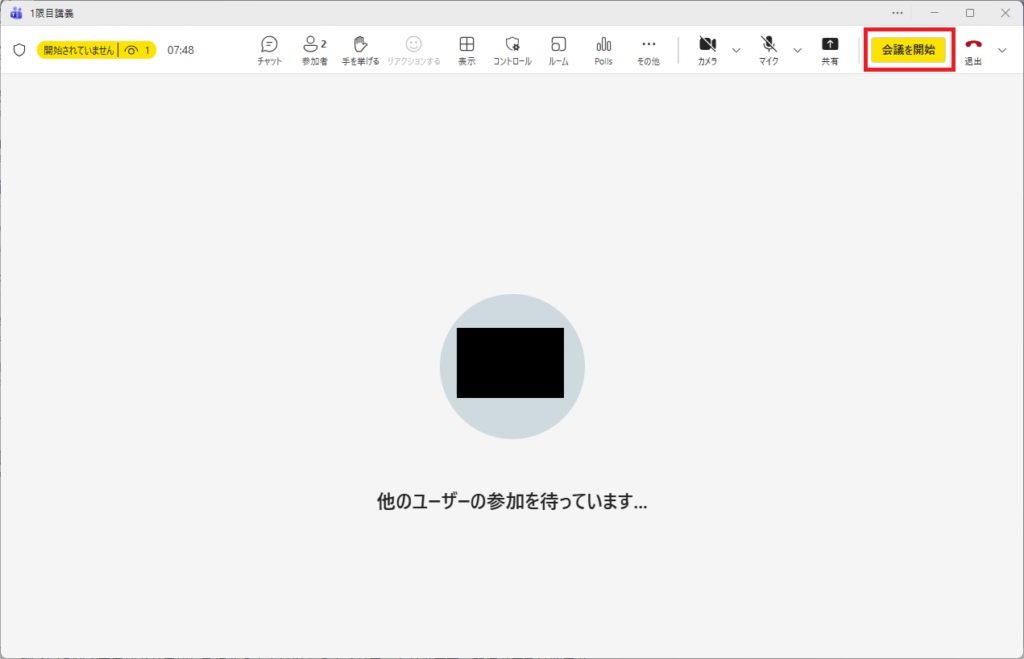Open the Polls panel
Screen dimensions: 1024x659
[x=603, y=49]
